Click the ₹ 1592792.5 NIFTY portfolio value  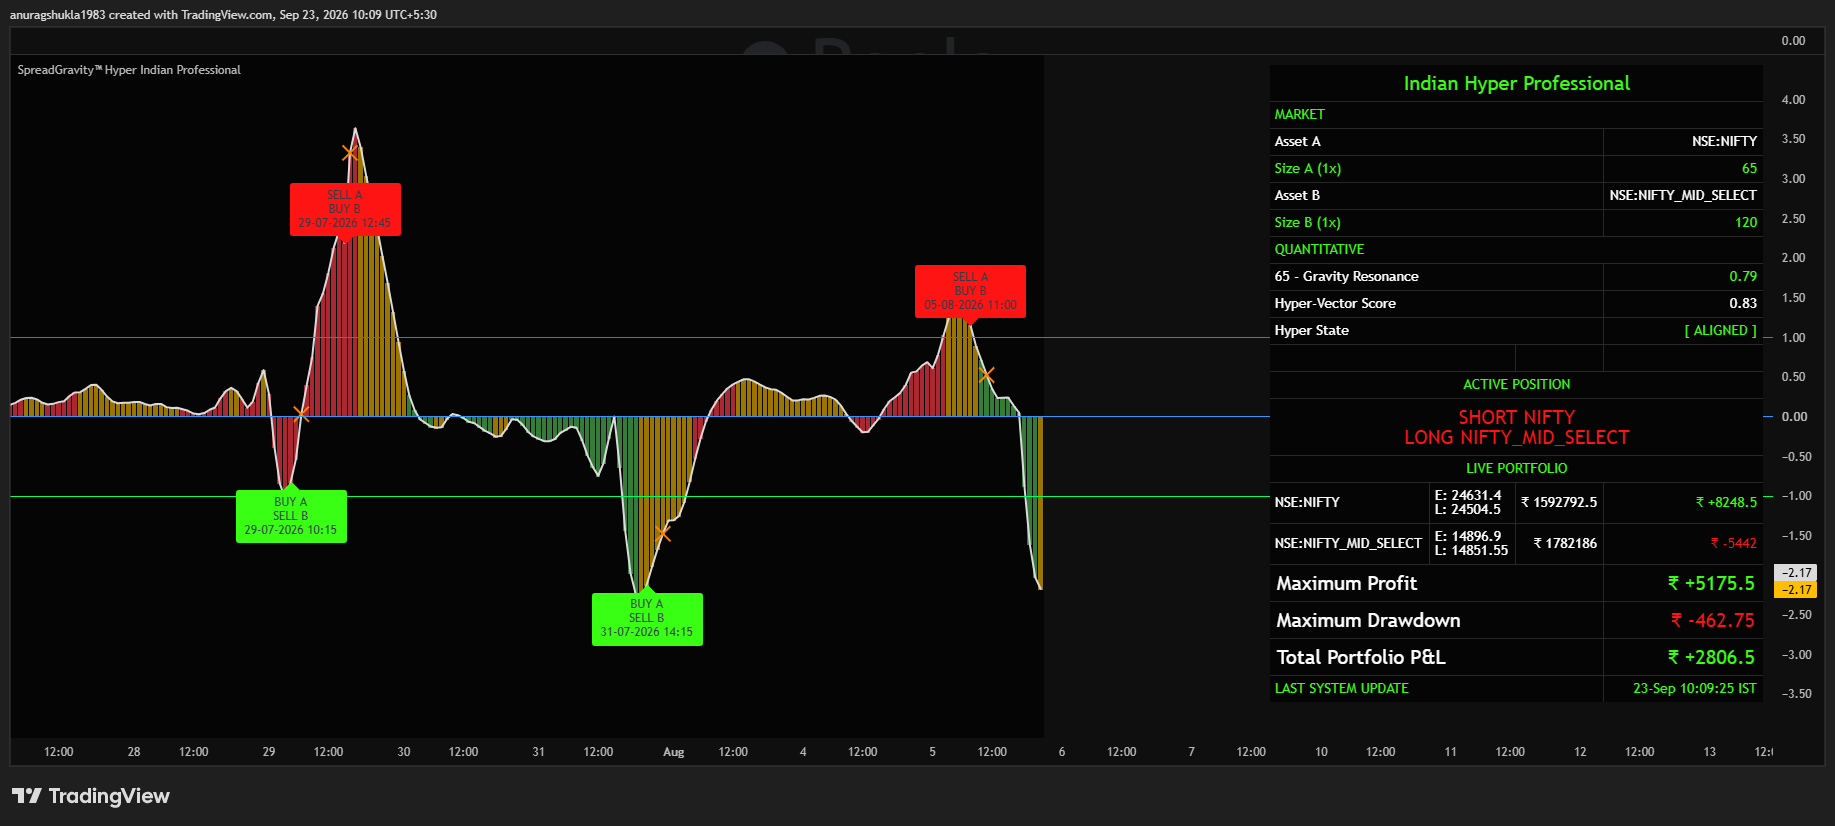[1559, 502]
